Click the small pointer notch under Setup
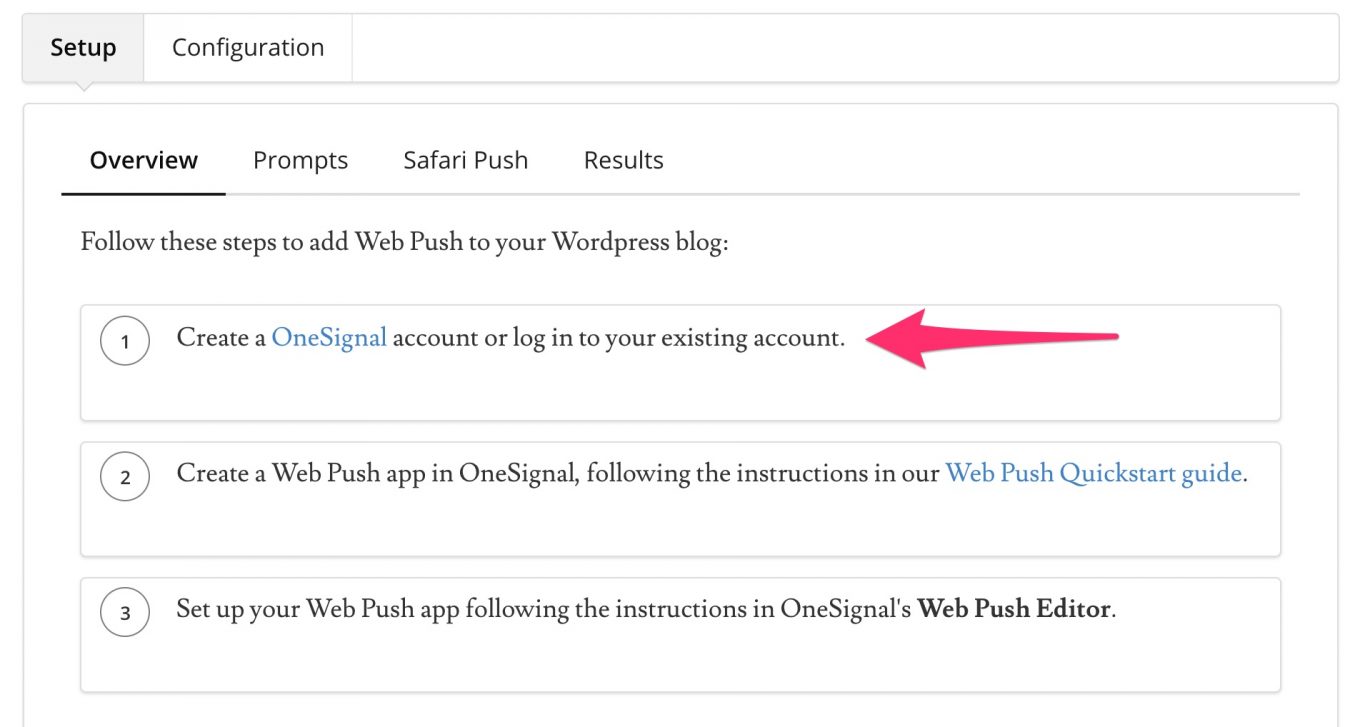 (x=83, y=87)
